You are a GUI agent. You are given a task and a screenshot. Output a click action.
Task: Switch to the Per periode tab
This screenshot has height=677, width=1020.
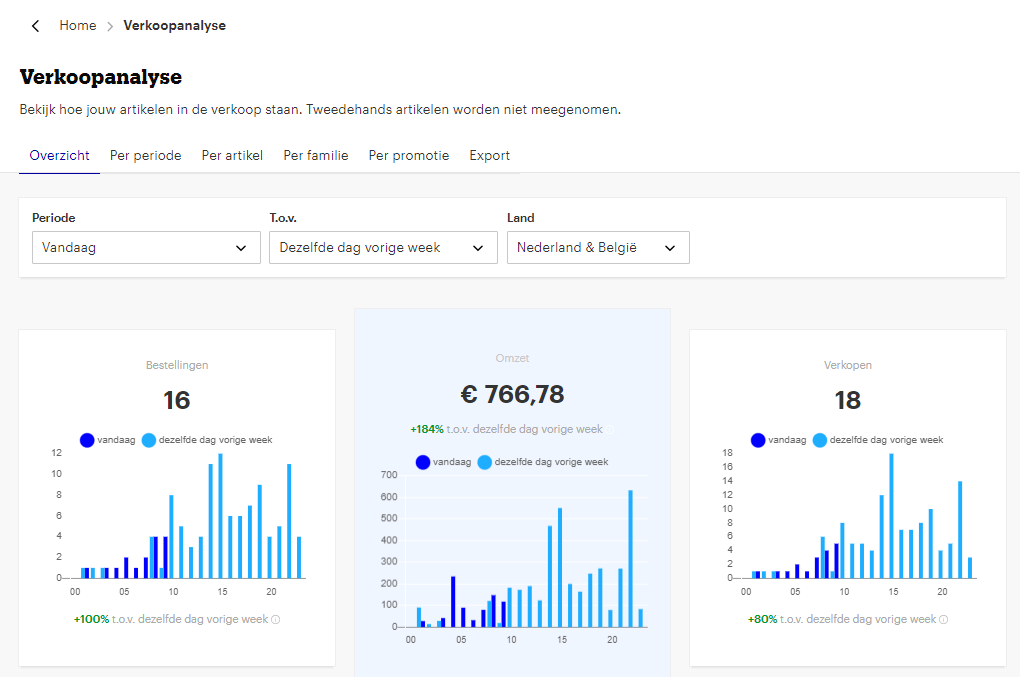(x=146, y=156)
